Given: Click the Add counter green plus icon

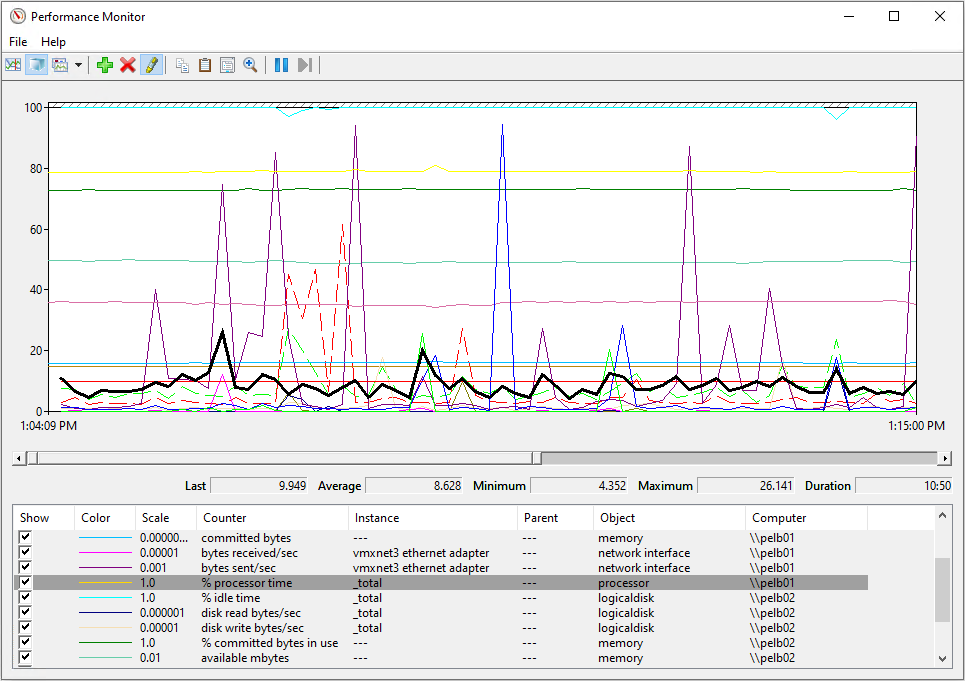Looking at the screenshot, I should point(105,64).
